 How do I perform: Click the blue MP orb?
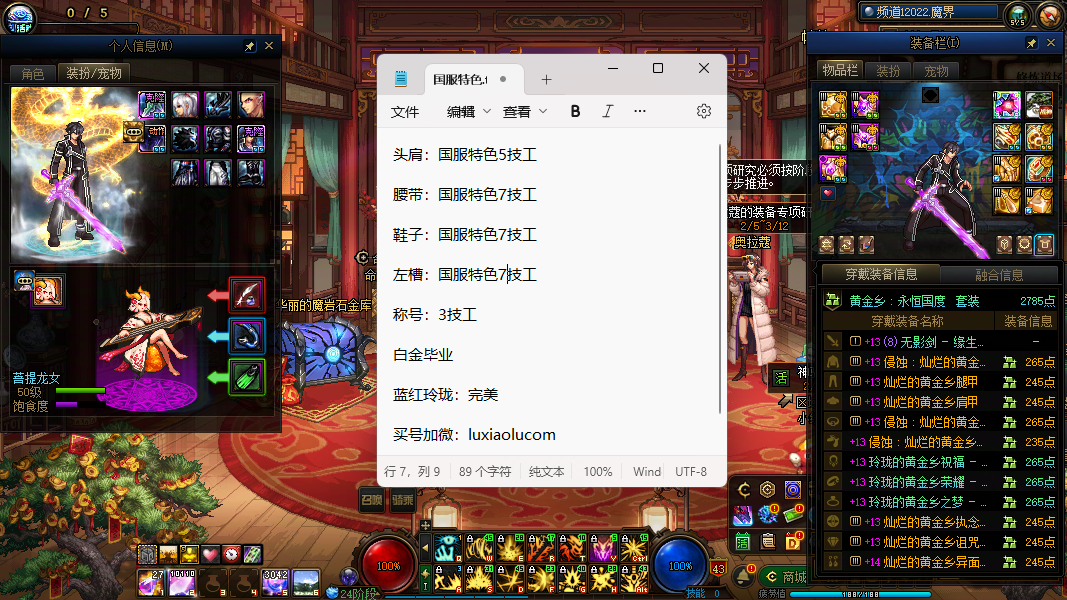tap(680, 564)
